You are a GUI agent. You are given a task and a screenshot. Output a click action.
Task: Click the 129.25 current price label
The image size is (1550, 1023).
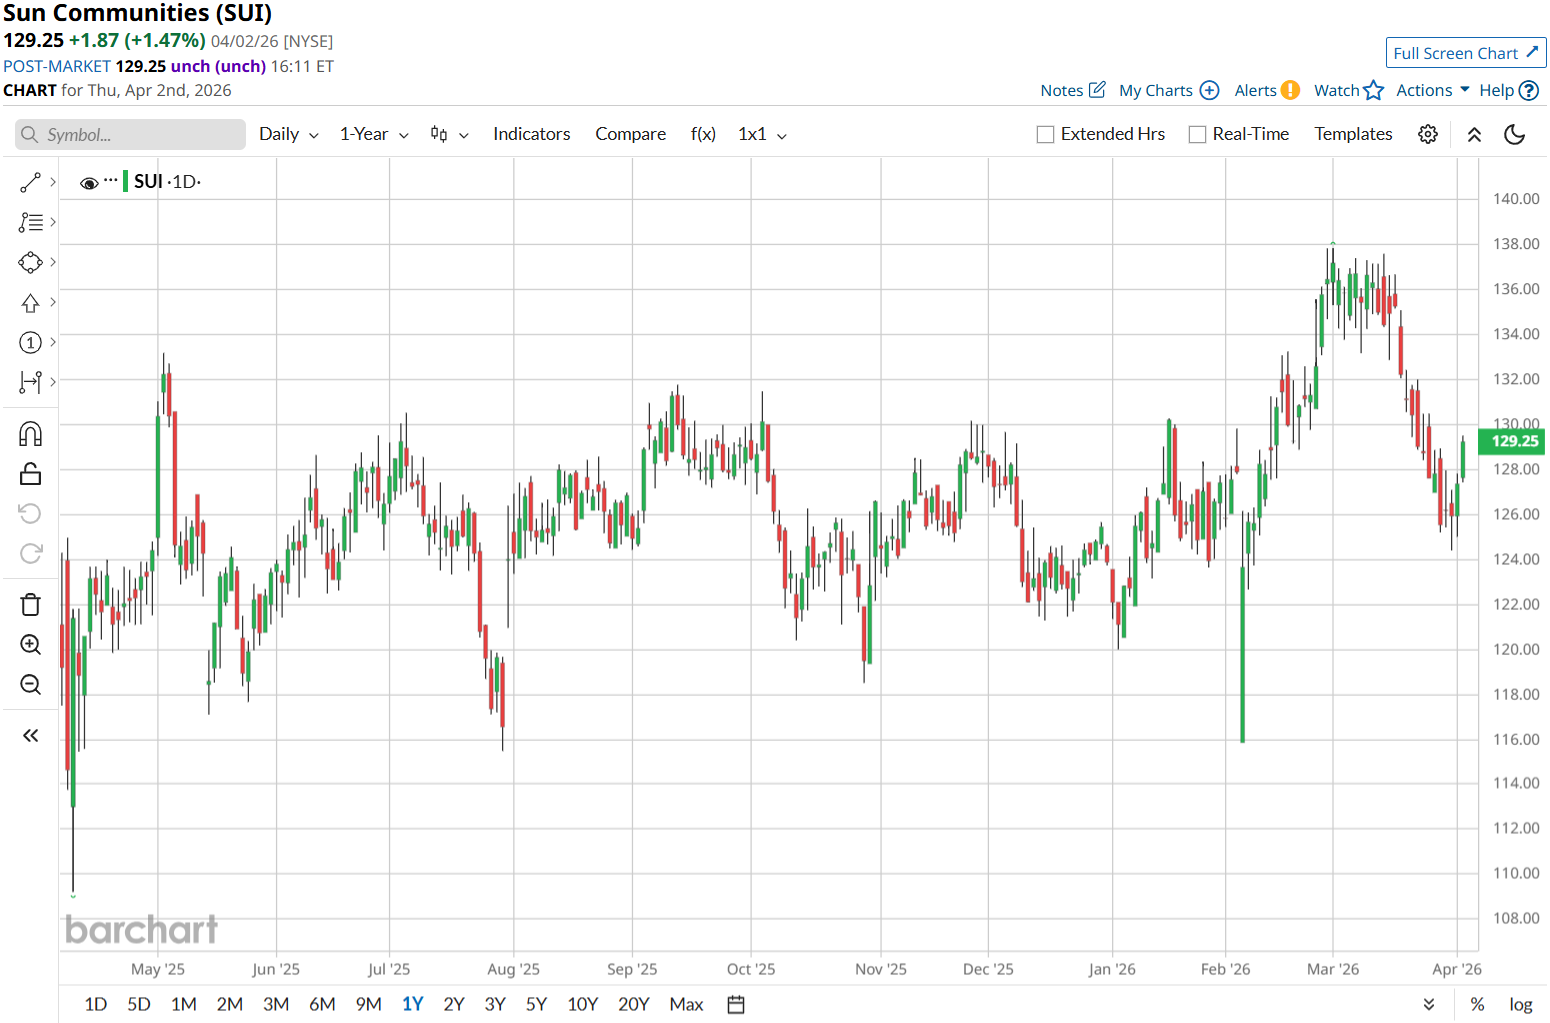click(x=1512, y=441)
